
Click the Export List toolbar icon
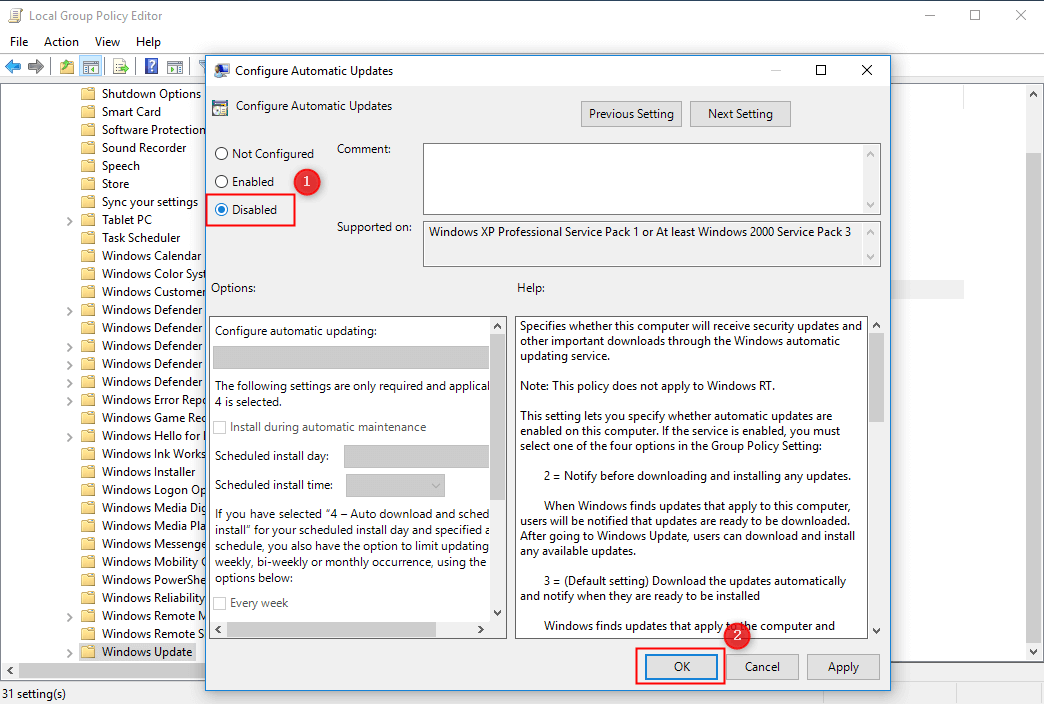(121, 67)
